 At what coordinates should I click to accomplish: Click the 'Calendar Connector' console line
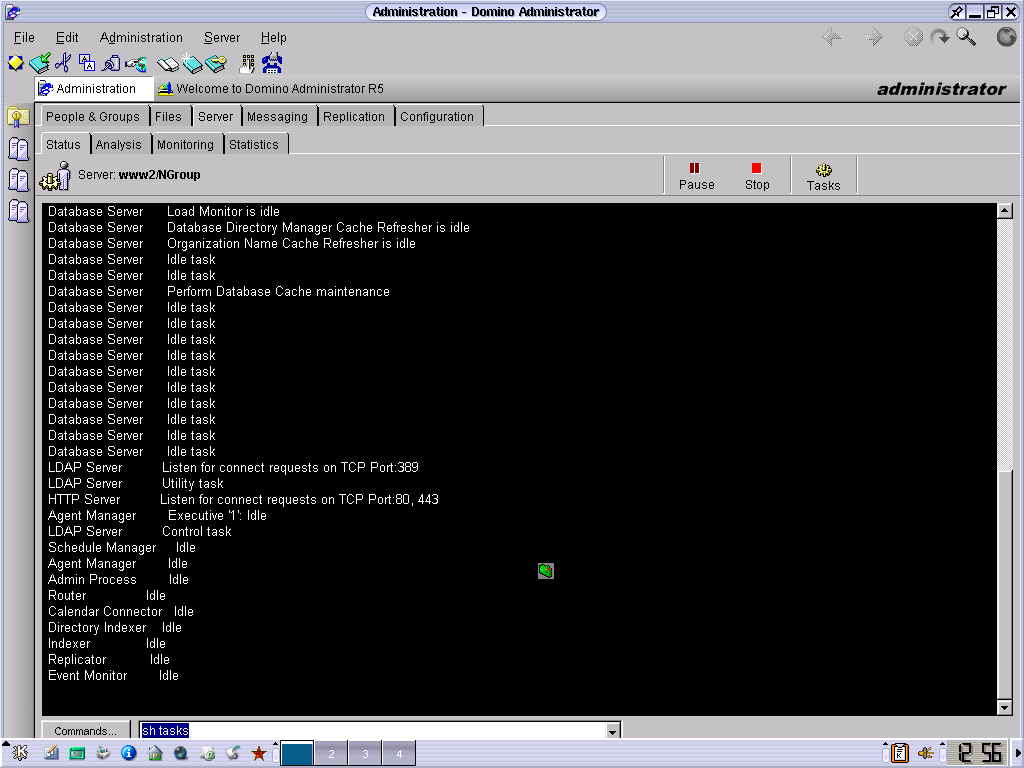pos(121,612)
